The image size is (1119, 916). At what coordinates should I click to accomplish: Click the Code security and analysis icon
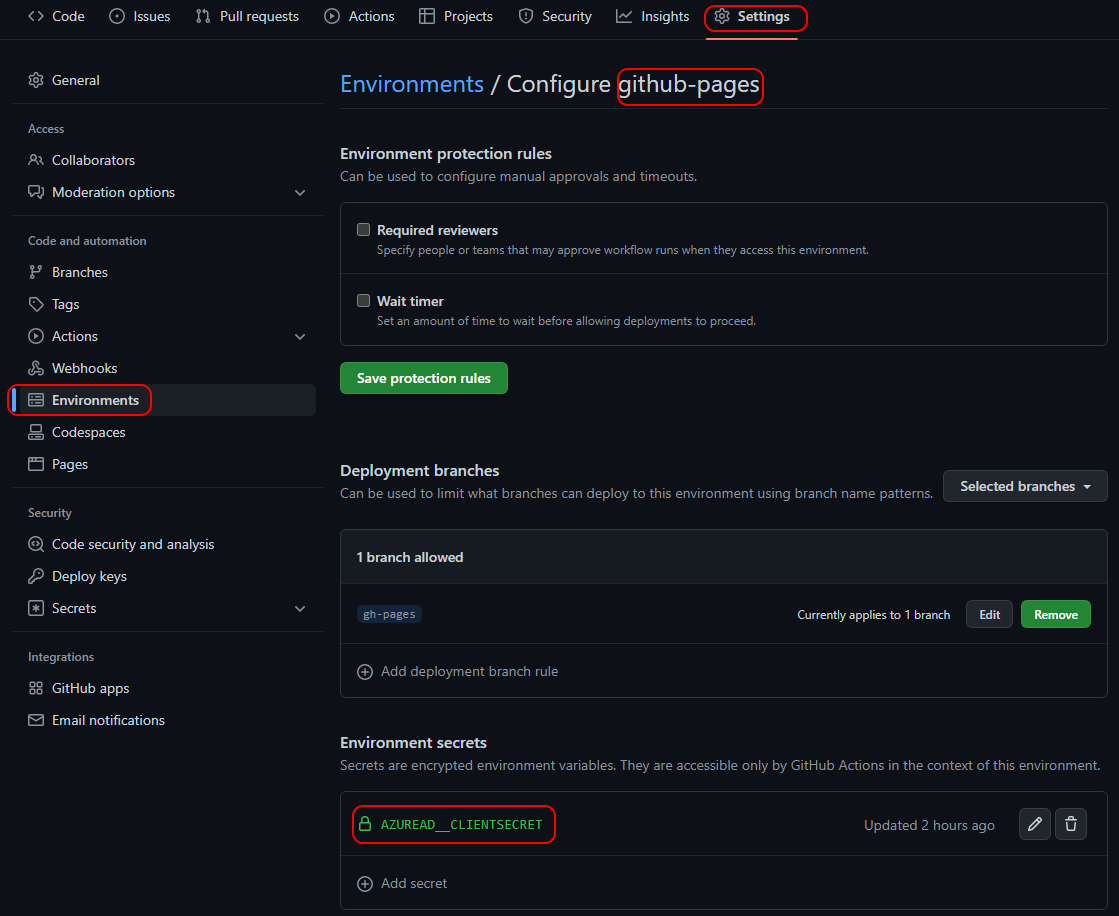tap(36, 544)
